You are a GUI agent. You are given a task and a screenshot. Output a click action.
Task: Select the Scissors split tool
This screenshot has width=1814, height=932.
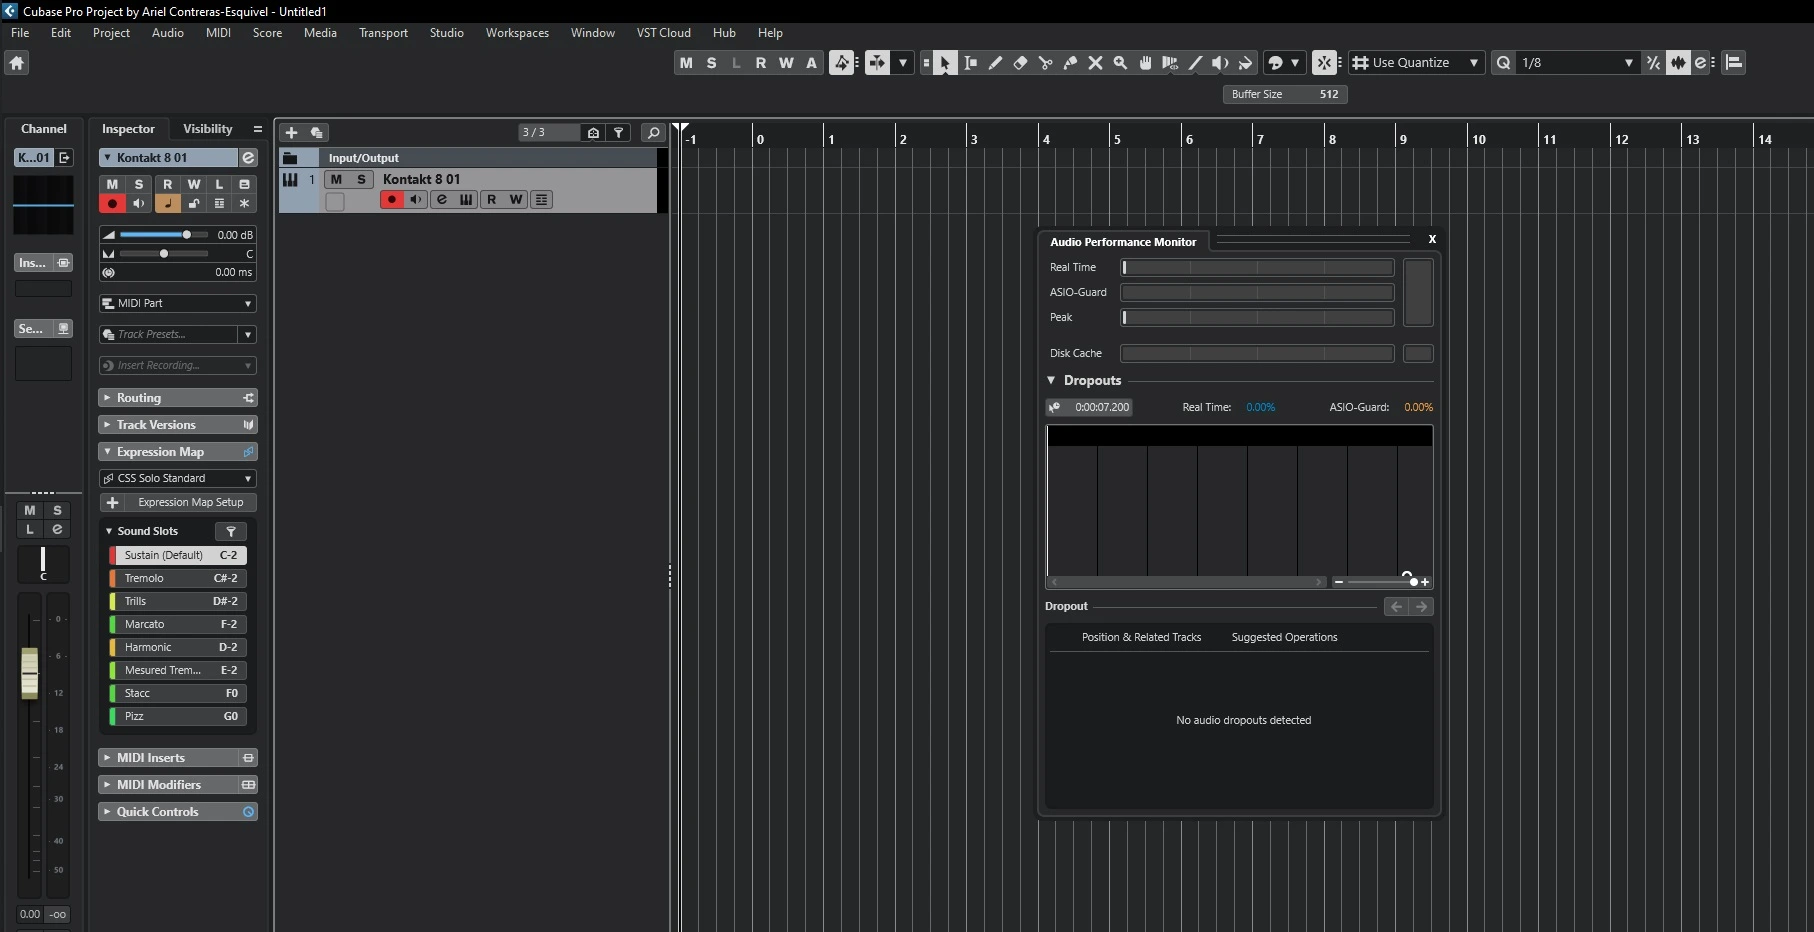[1045, 63]
